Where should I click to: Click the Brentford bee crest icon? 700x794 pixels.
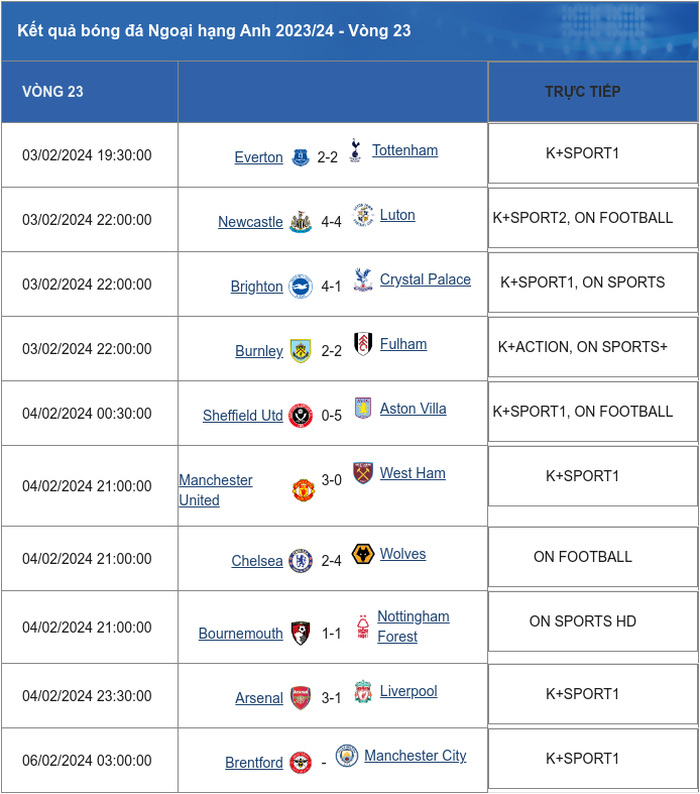[x=300, y=763]
